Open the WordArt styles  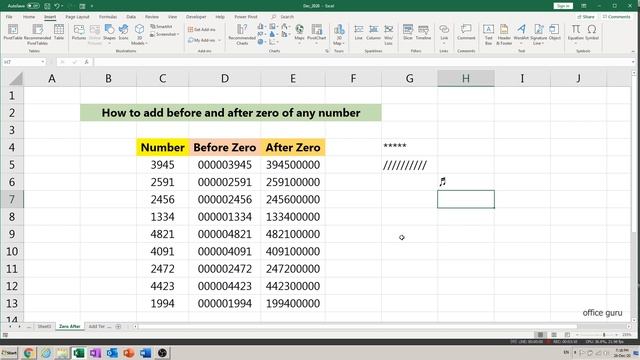[521, 34]
